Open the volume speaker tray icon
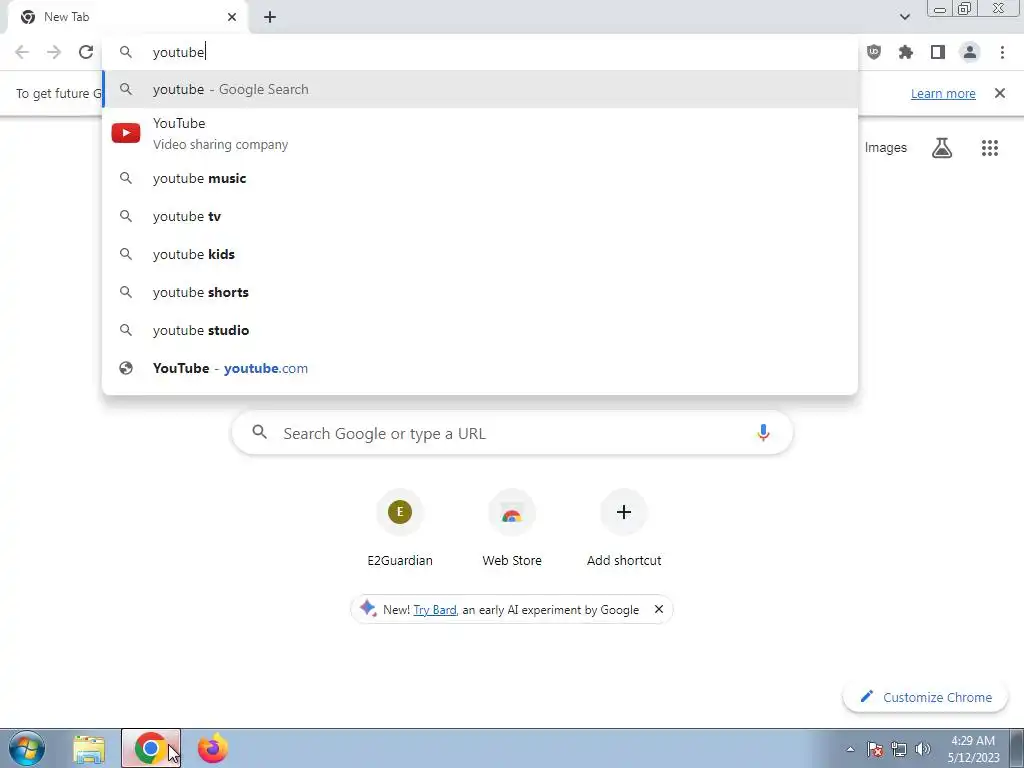The width and height of the screenshot is (1024, 768). (923, 749)
